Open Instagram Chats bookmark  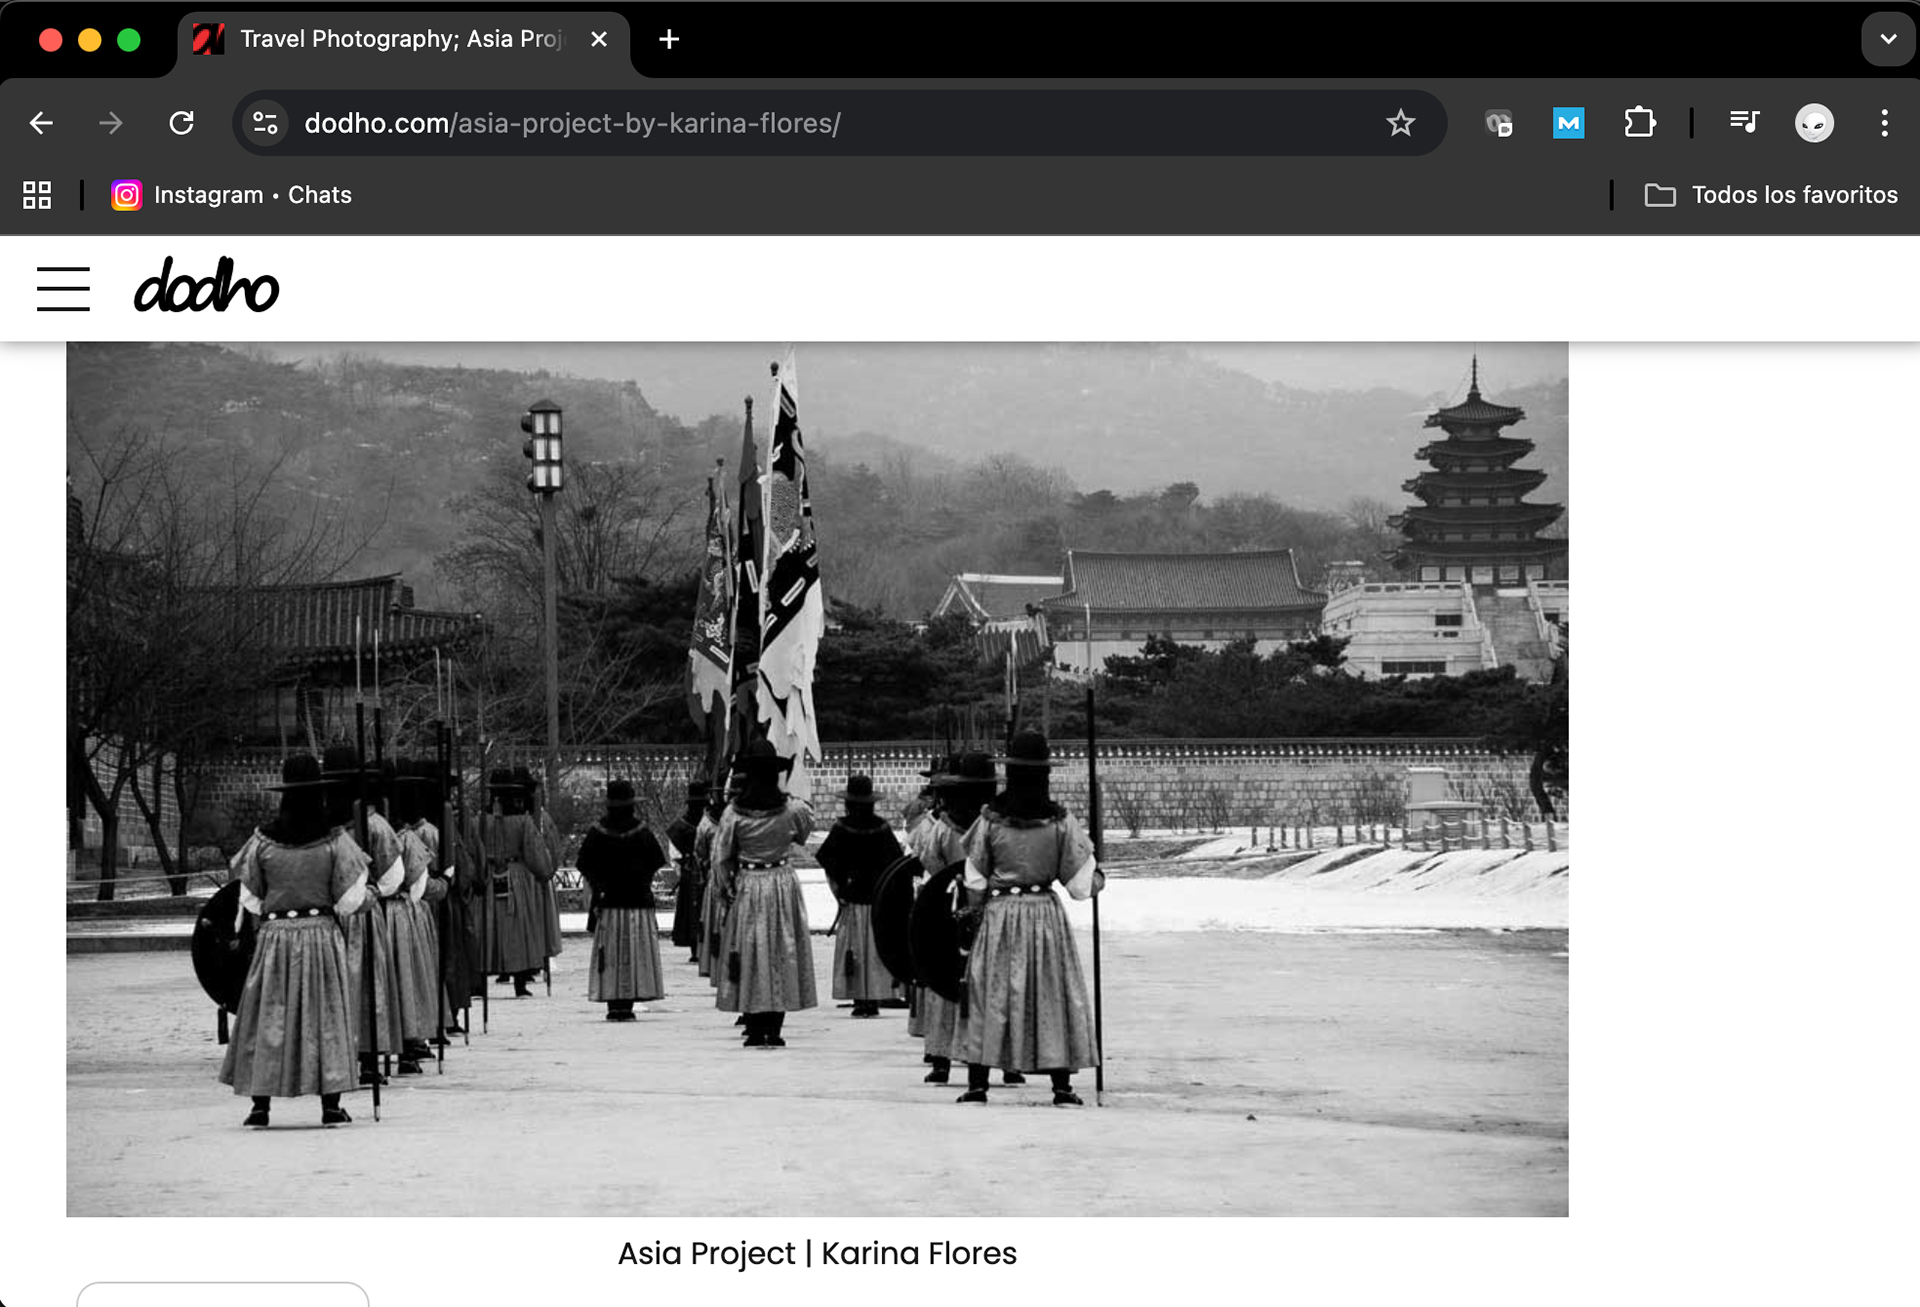click(232, 195)
